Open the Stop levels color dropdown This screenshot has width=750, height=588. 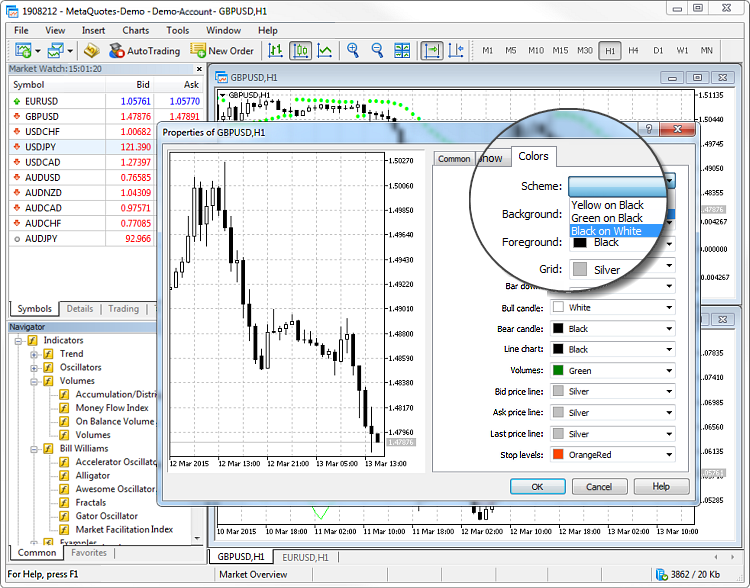tap(613, 455)
